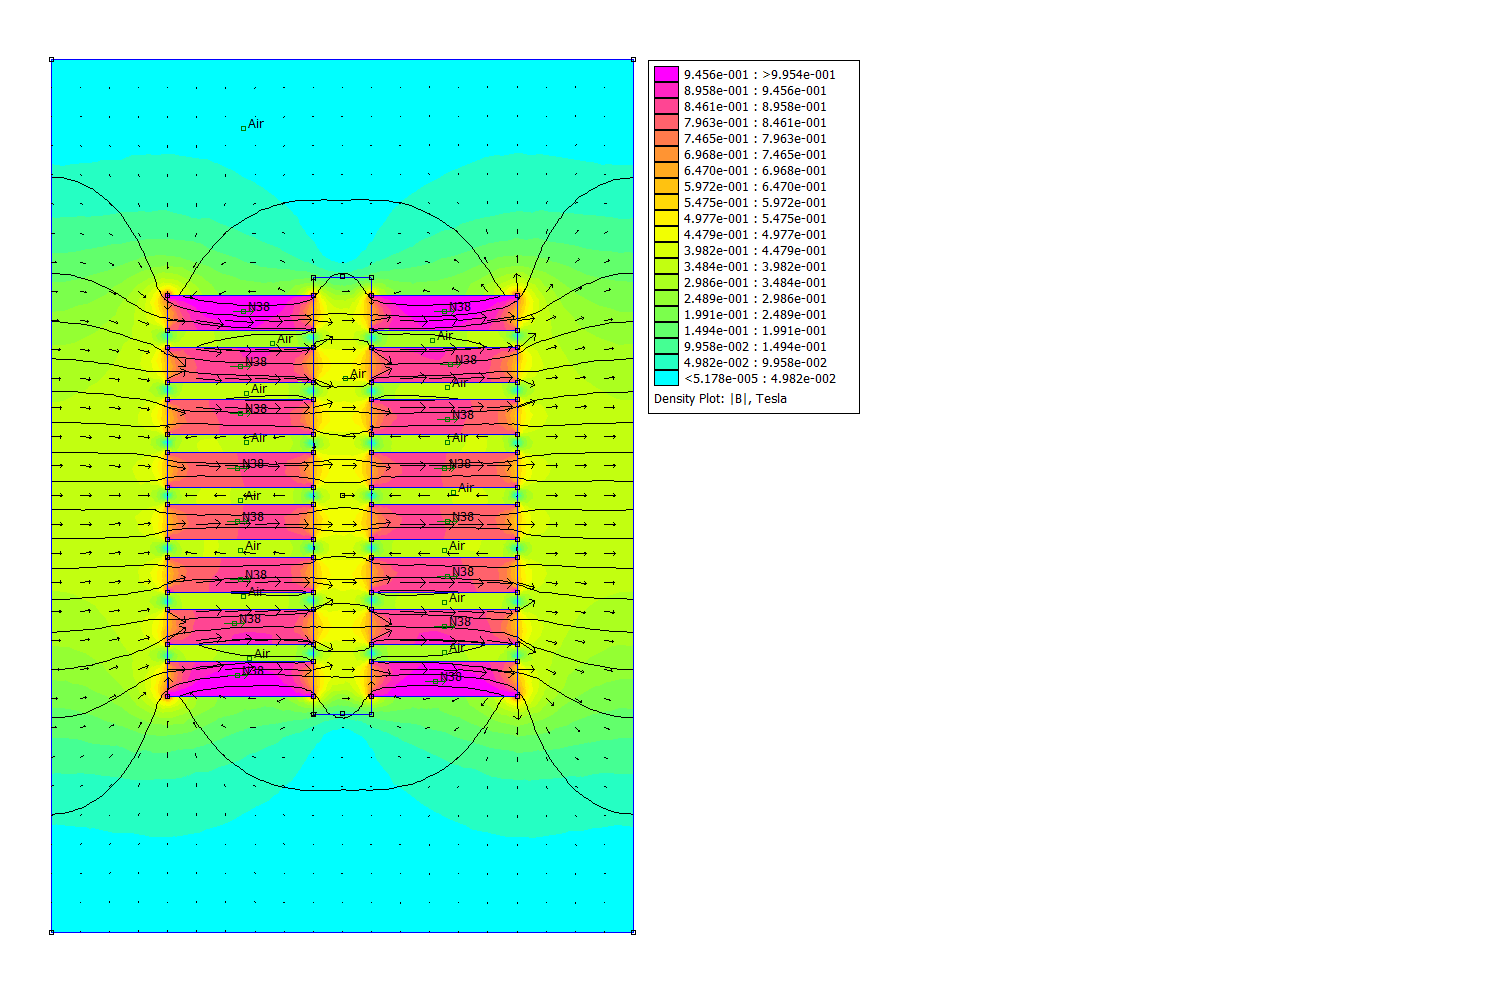
Task: Pick the yellow swatch for 4.977e-001 : 5.475e-001
Action: click(666, 218)
